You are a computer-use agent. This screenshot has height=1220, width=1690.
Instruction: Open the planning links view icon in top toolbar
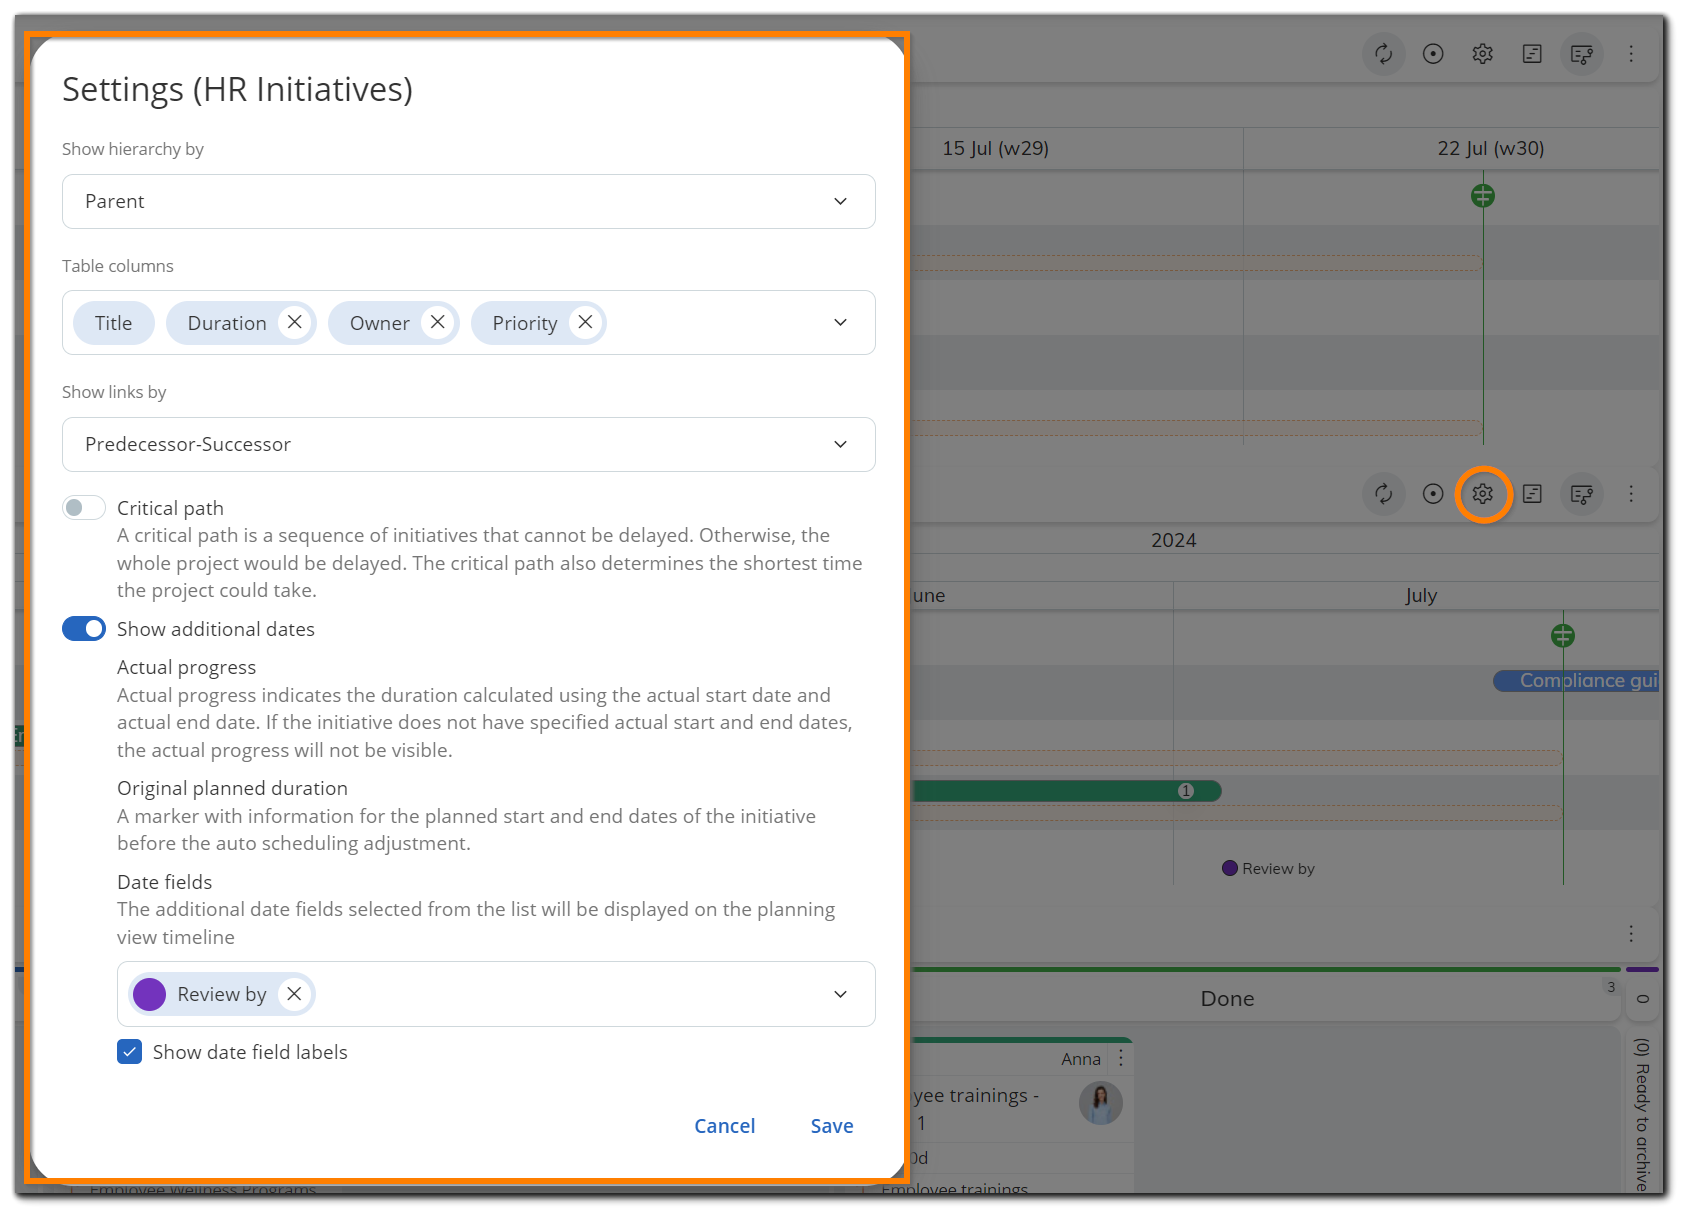[1582, 54]
